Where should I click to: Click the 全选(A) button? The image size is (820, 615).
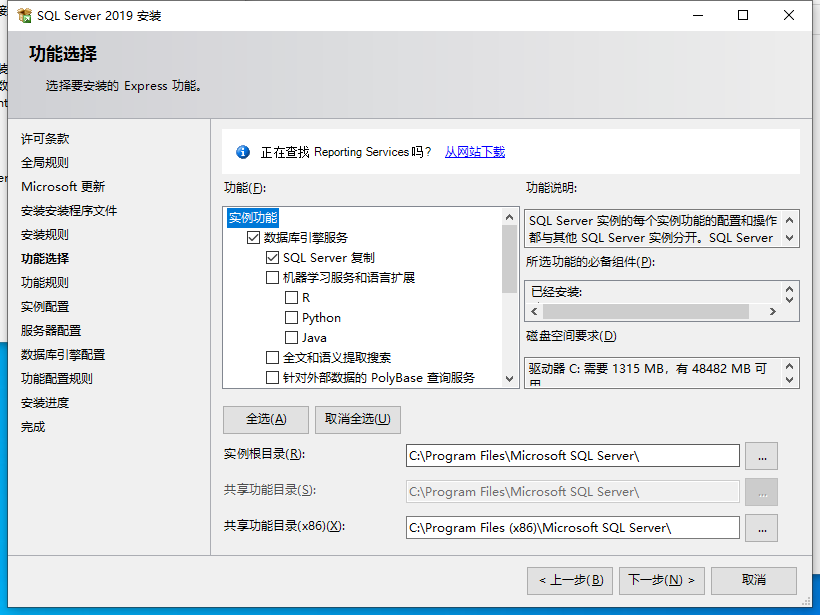click(x=266, y=419)
